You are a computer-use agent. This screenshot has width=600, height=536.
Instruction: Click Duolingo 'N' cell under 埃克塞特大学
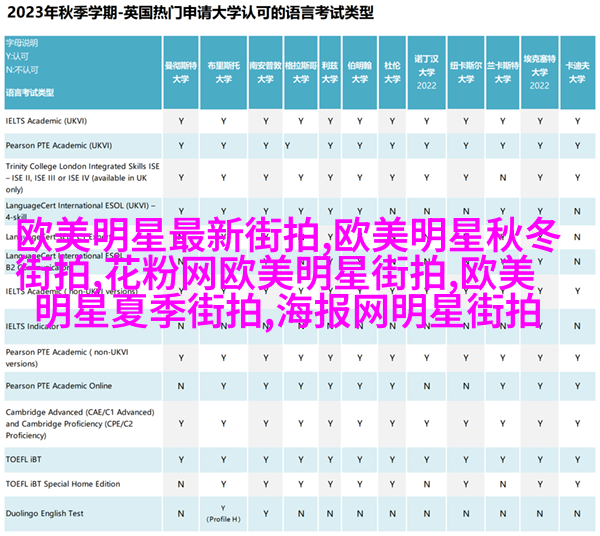pyautogui.click(x=540, y=513)
